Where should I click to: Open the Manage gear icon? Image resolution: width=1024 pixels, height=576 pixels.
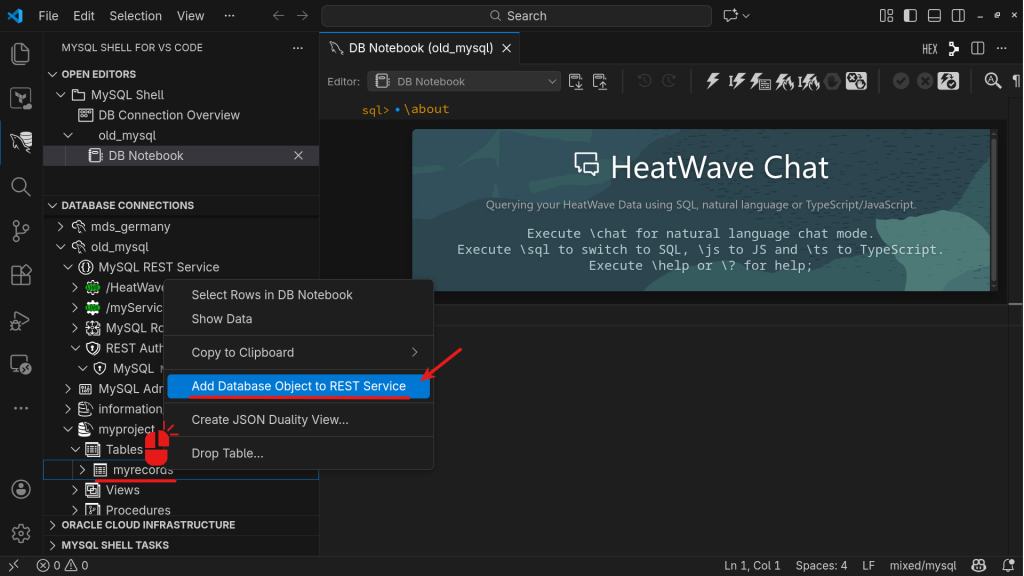[21, 534]
